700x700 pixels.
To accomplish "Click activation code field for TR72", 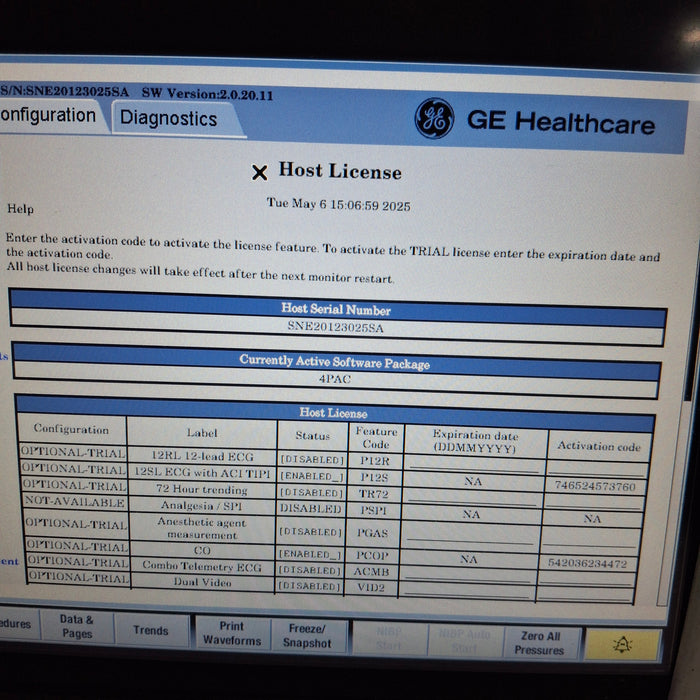I will point(594,501).
